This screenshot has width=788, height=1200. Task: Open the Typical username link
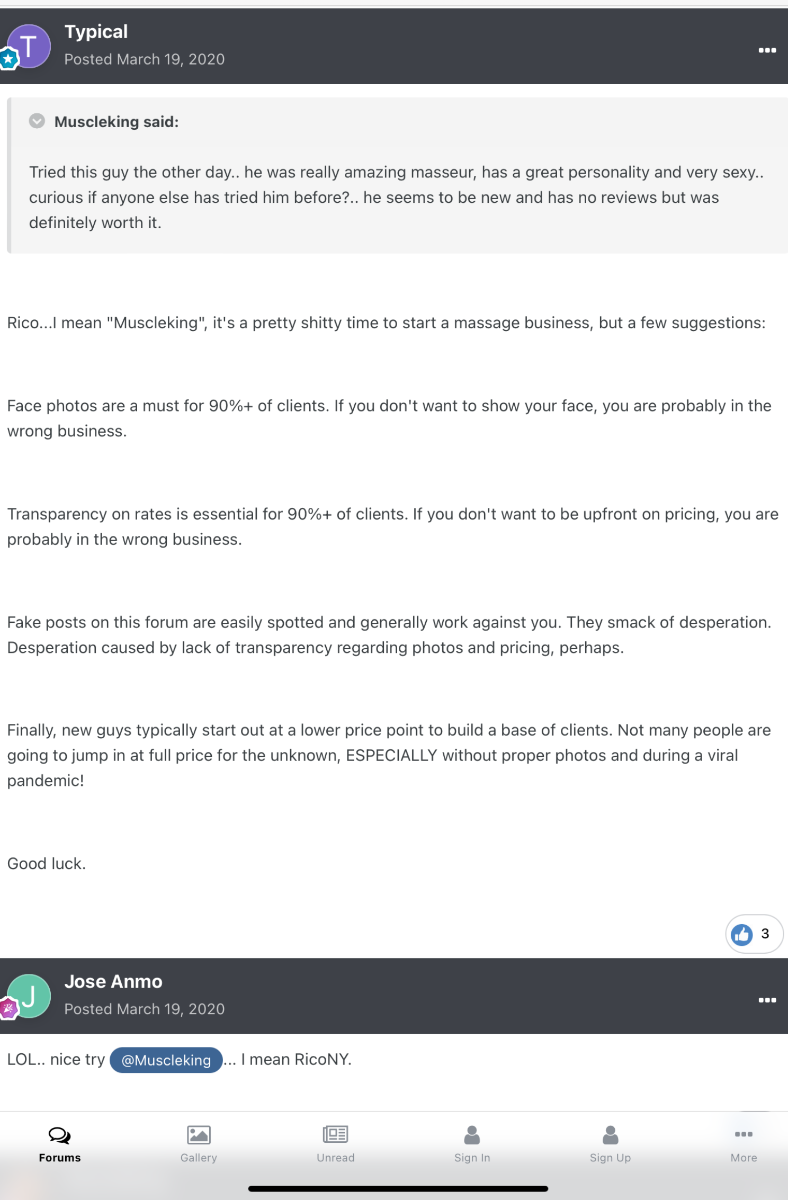coord(96,32)
